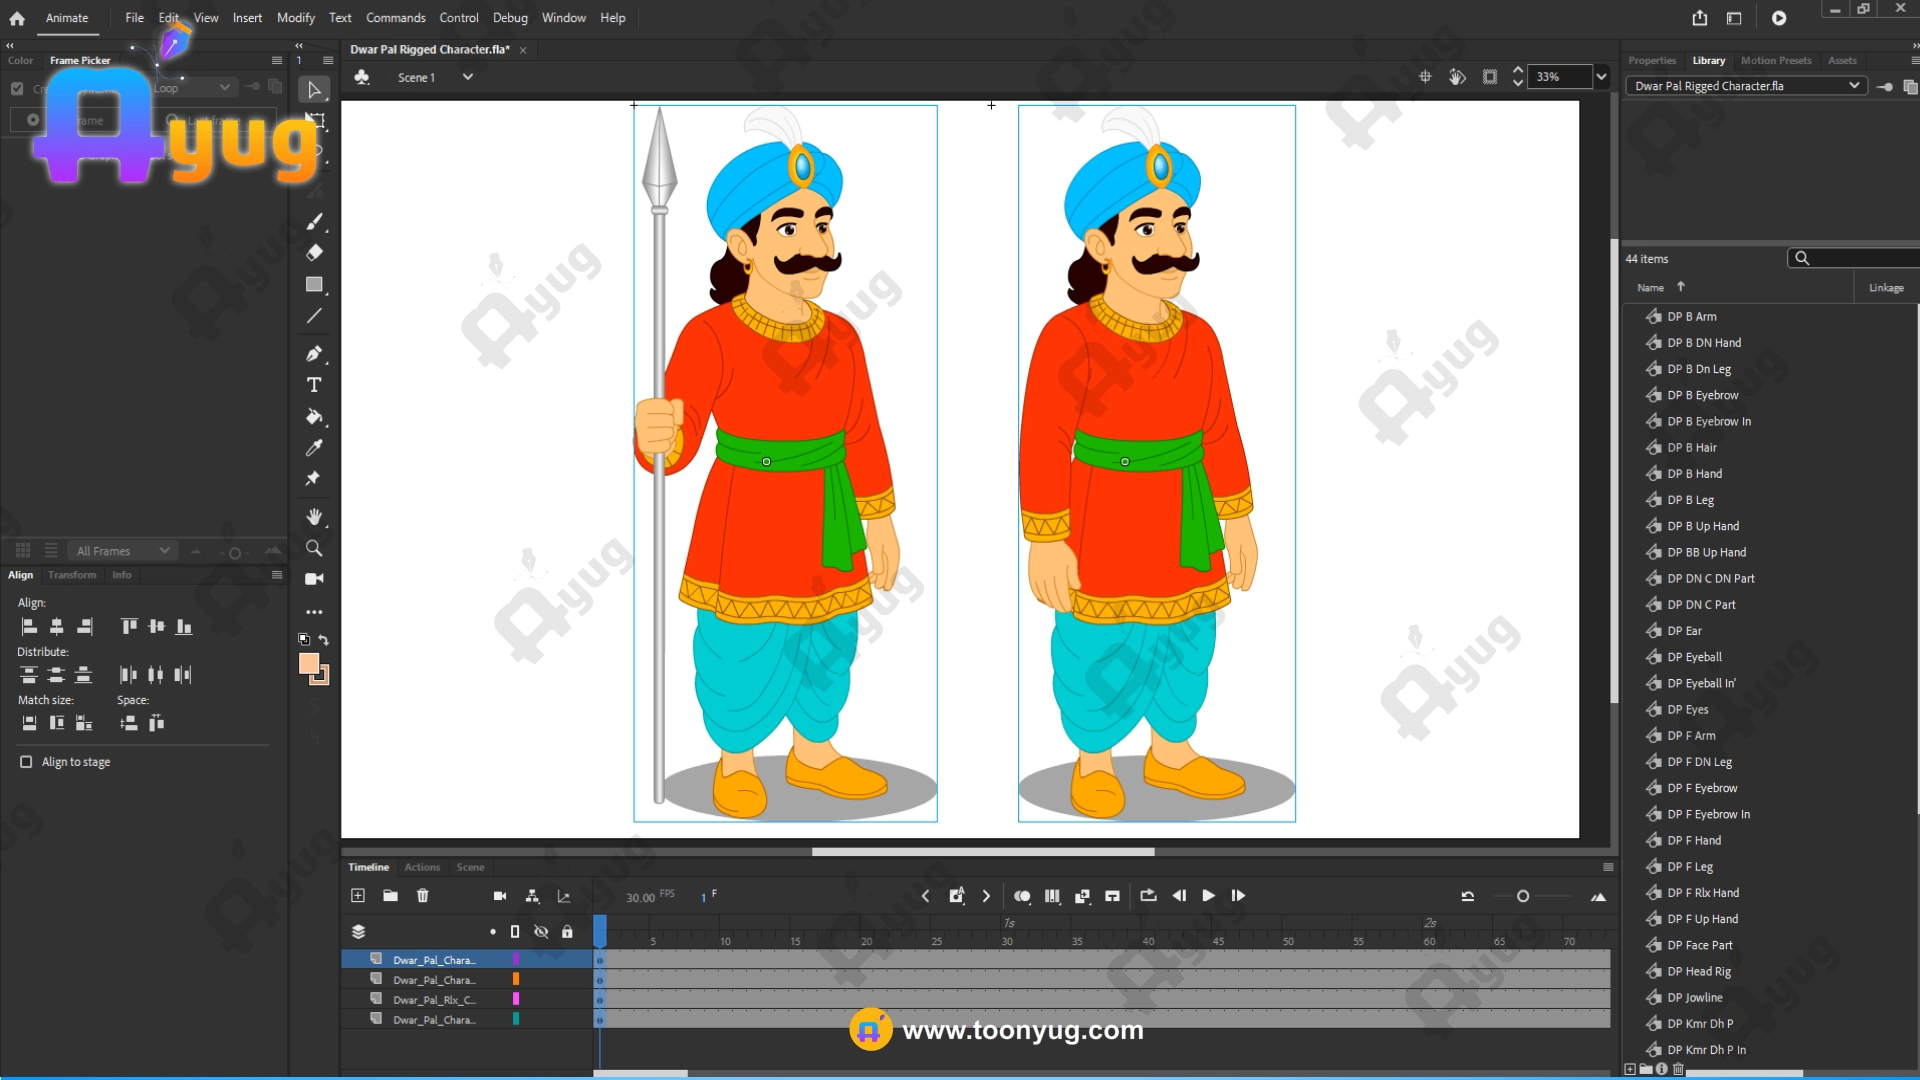Enable Align to stage checkbox
The image size is (1920, 1080).
(x=26, y=762)
